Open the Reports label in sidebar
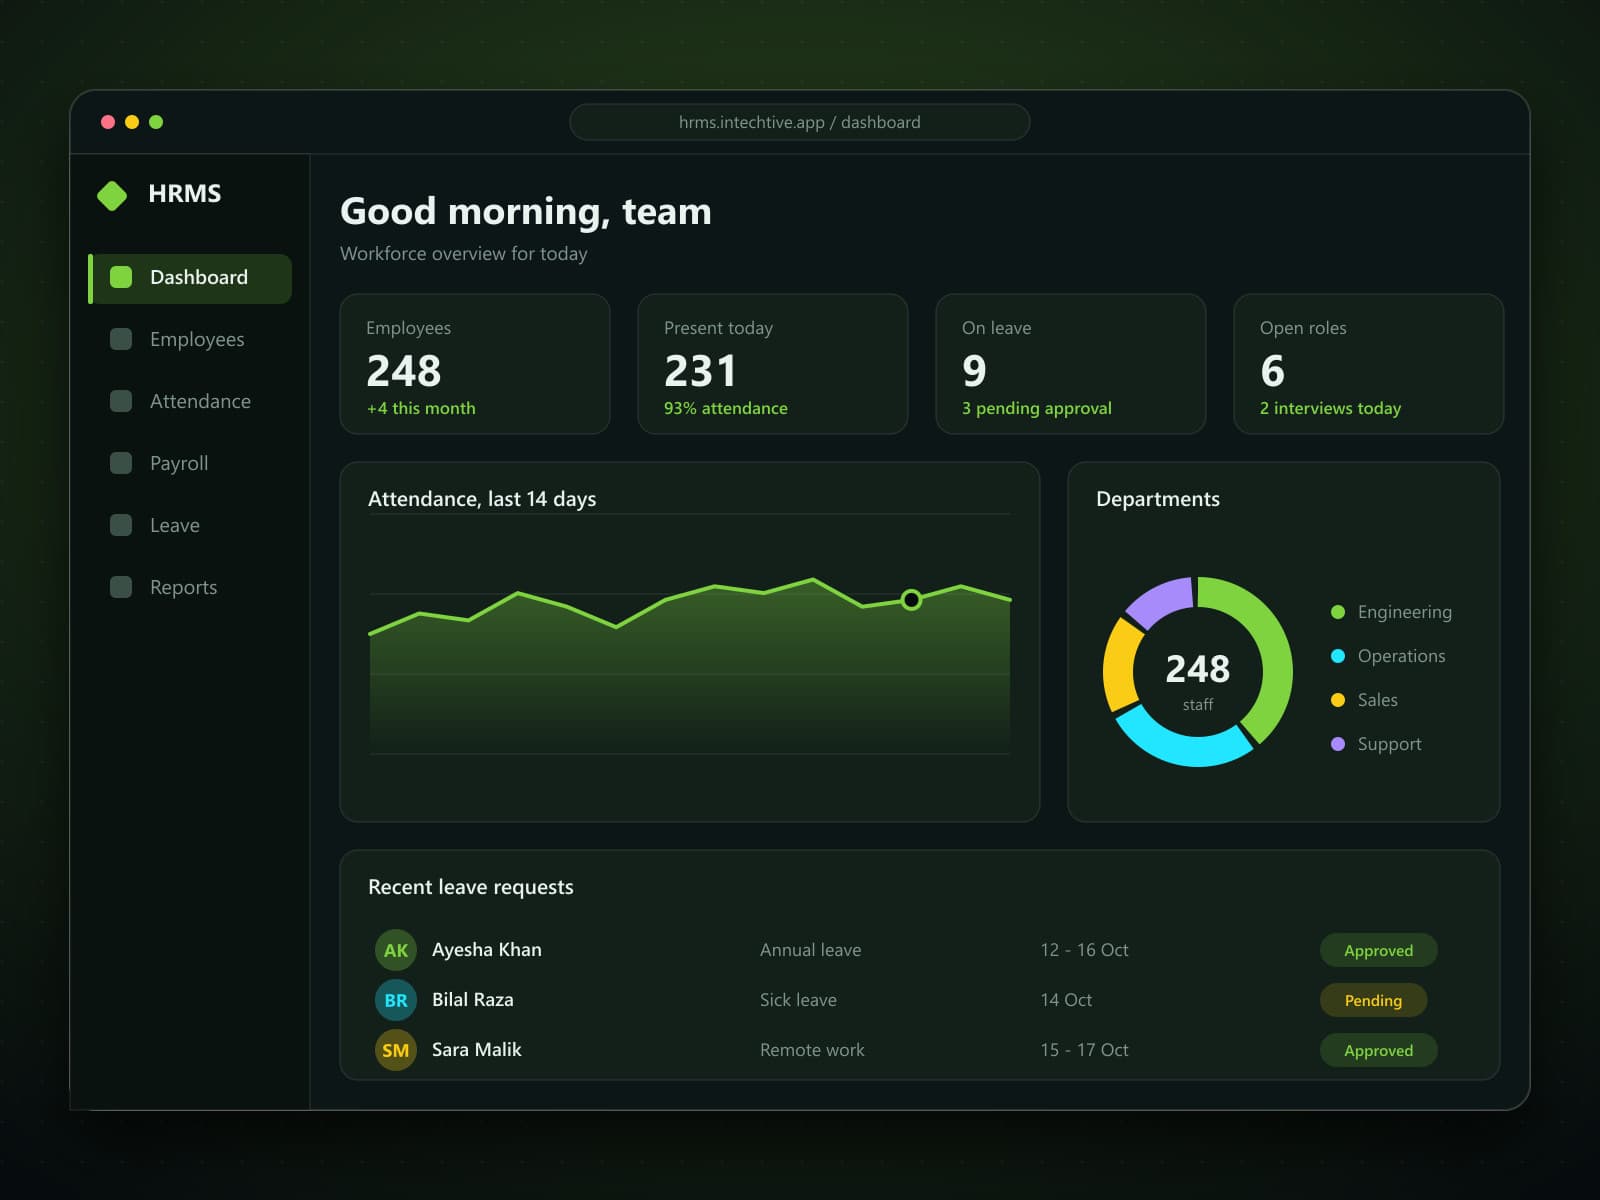This screenshot has width=1600, height=1200. (x=183, y=588)
